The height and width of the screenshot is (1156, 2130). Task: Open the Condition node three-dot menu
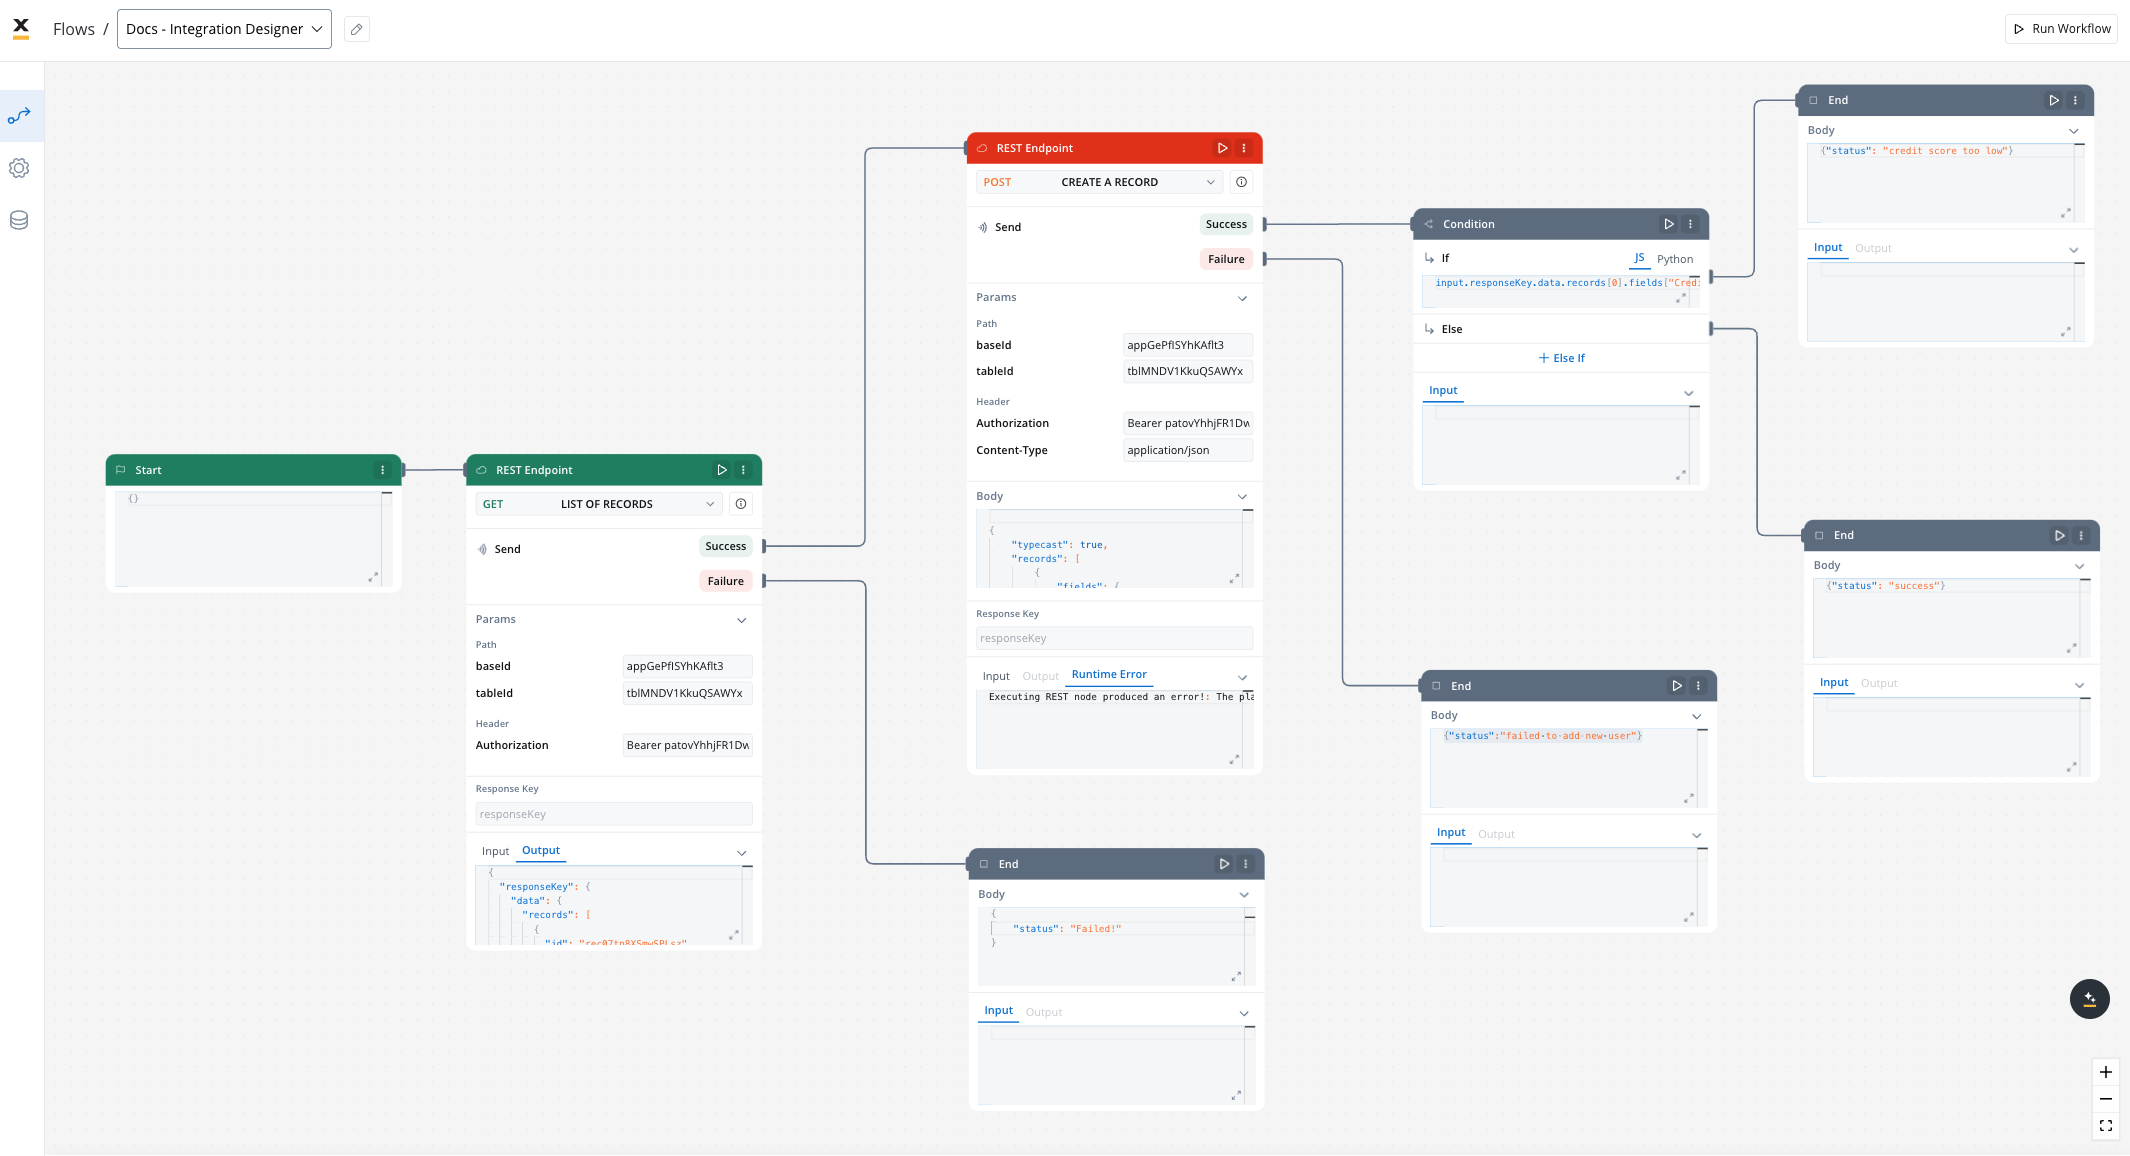(1691, 224)
